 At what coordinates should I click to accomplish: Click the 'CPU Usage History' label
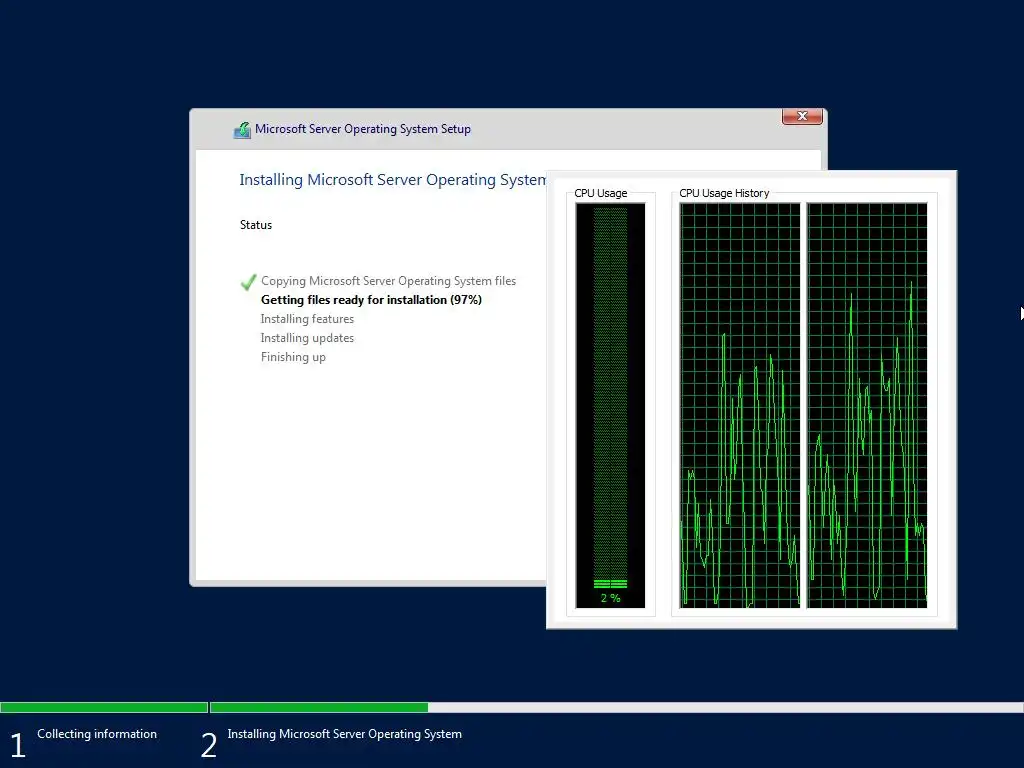724,193
